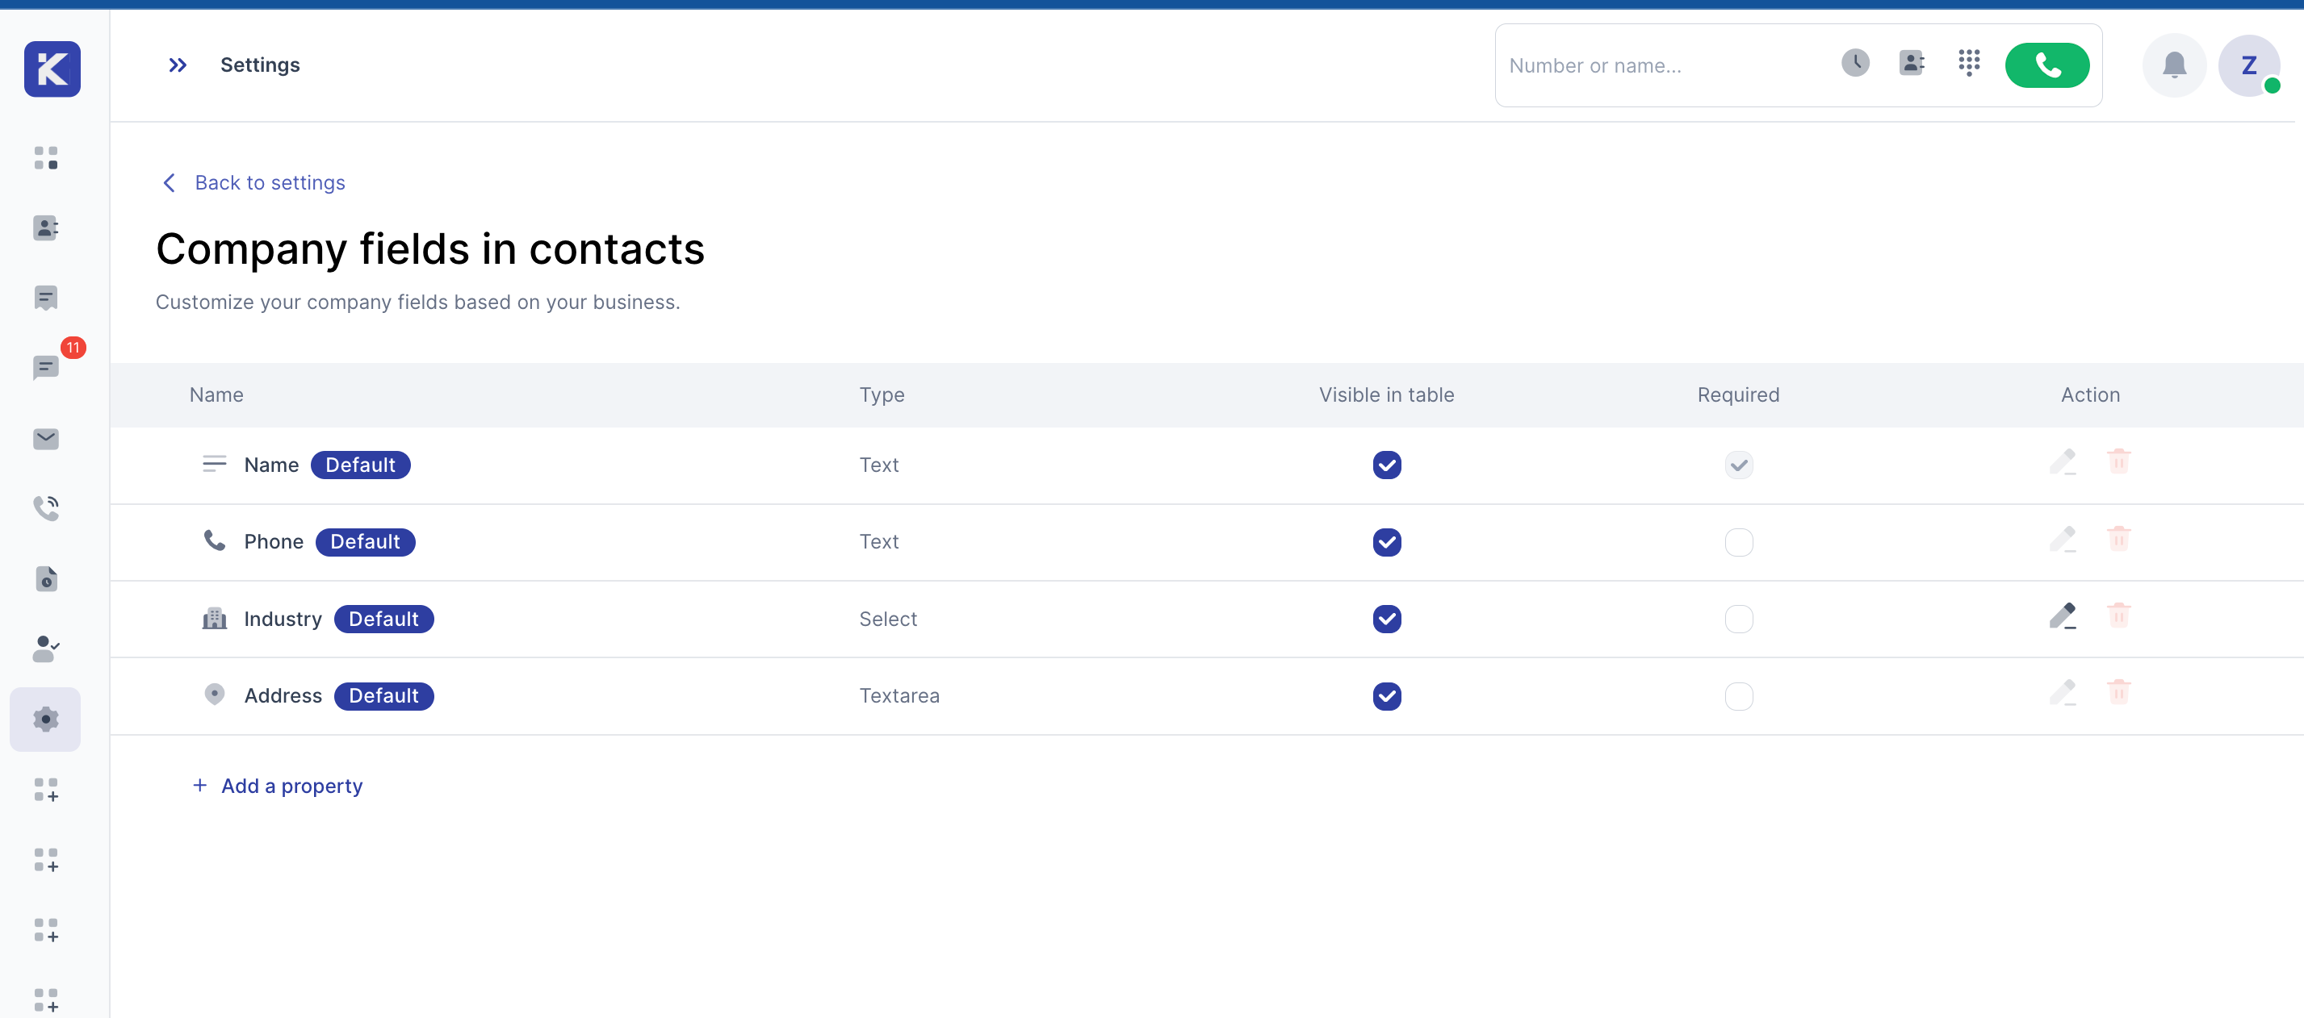
Task: Open email envelope icon in sidebar
Action: (x=46, y=438)
